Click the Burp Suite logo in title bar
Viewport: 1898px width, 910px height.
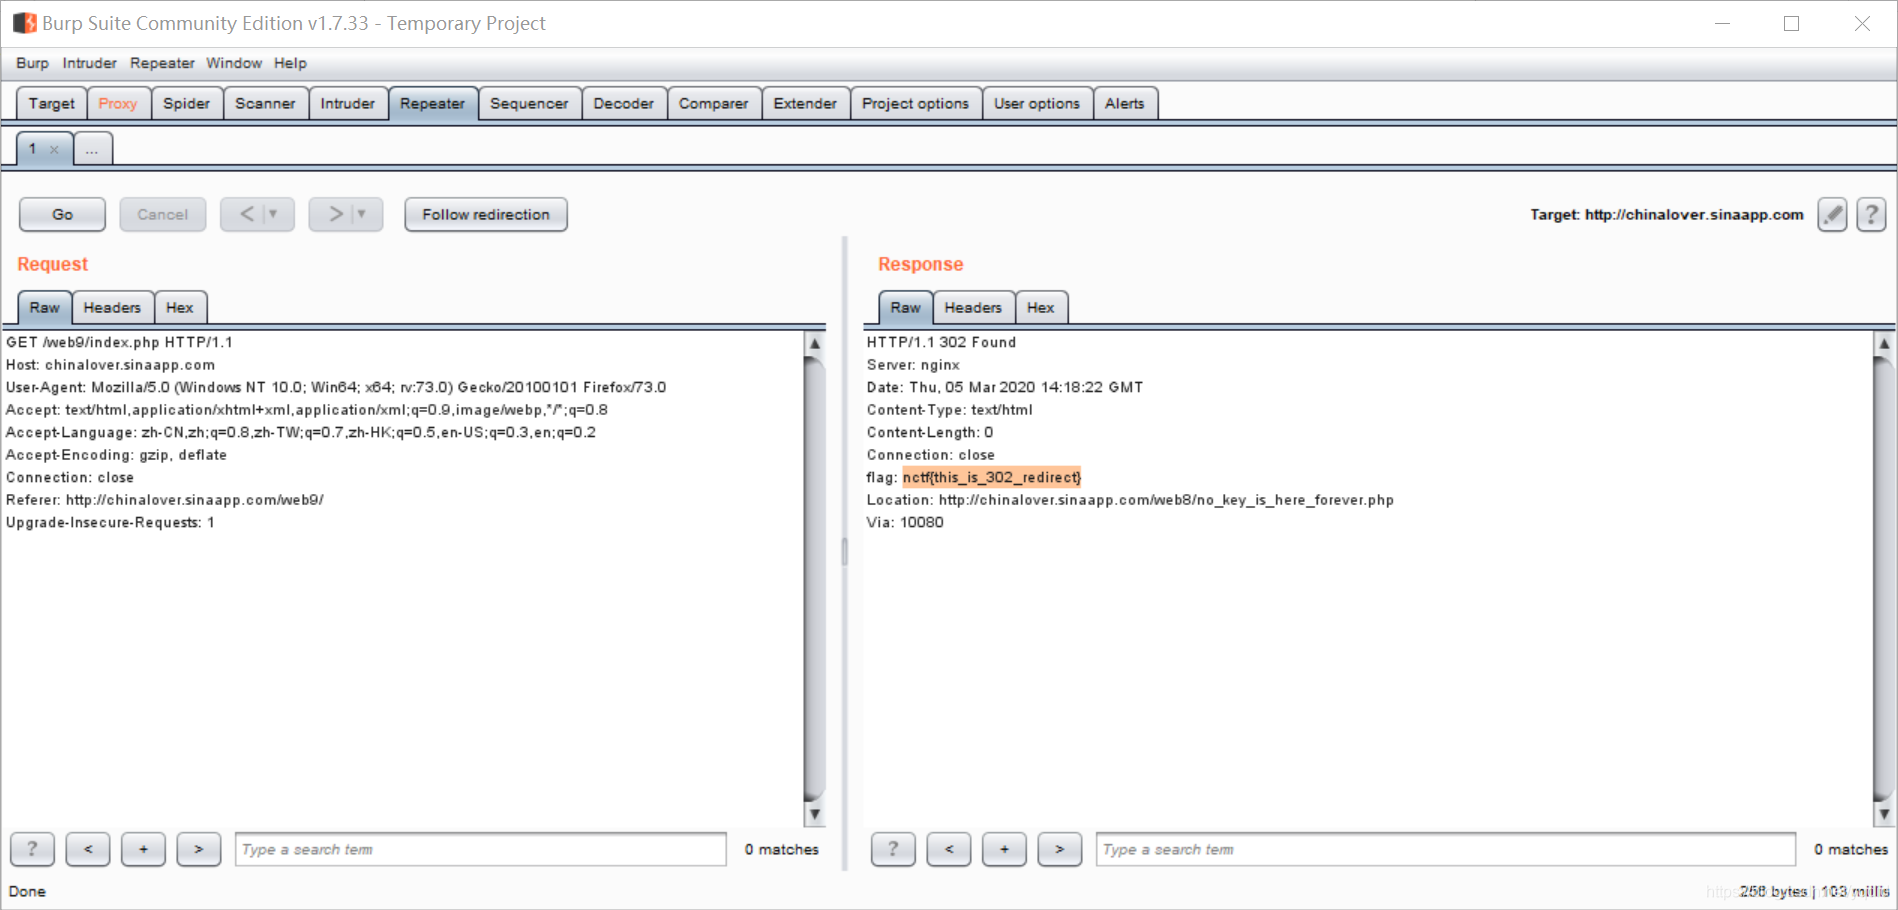click(x=24, y=23)
